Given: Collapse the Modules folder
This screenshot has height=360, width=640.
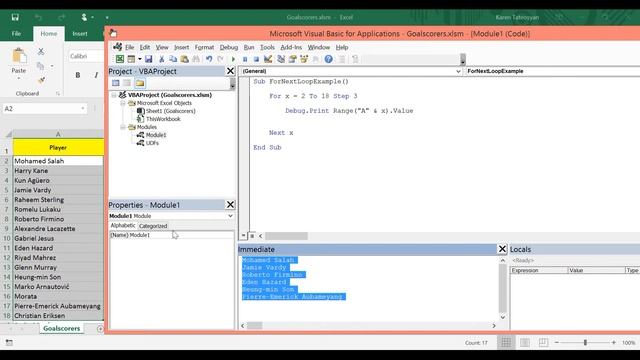Looking at the screenshot, I should pos(122,127).
